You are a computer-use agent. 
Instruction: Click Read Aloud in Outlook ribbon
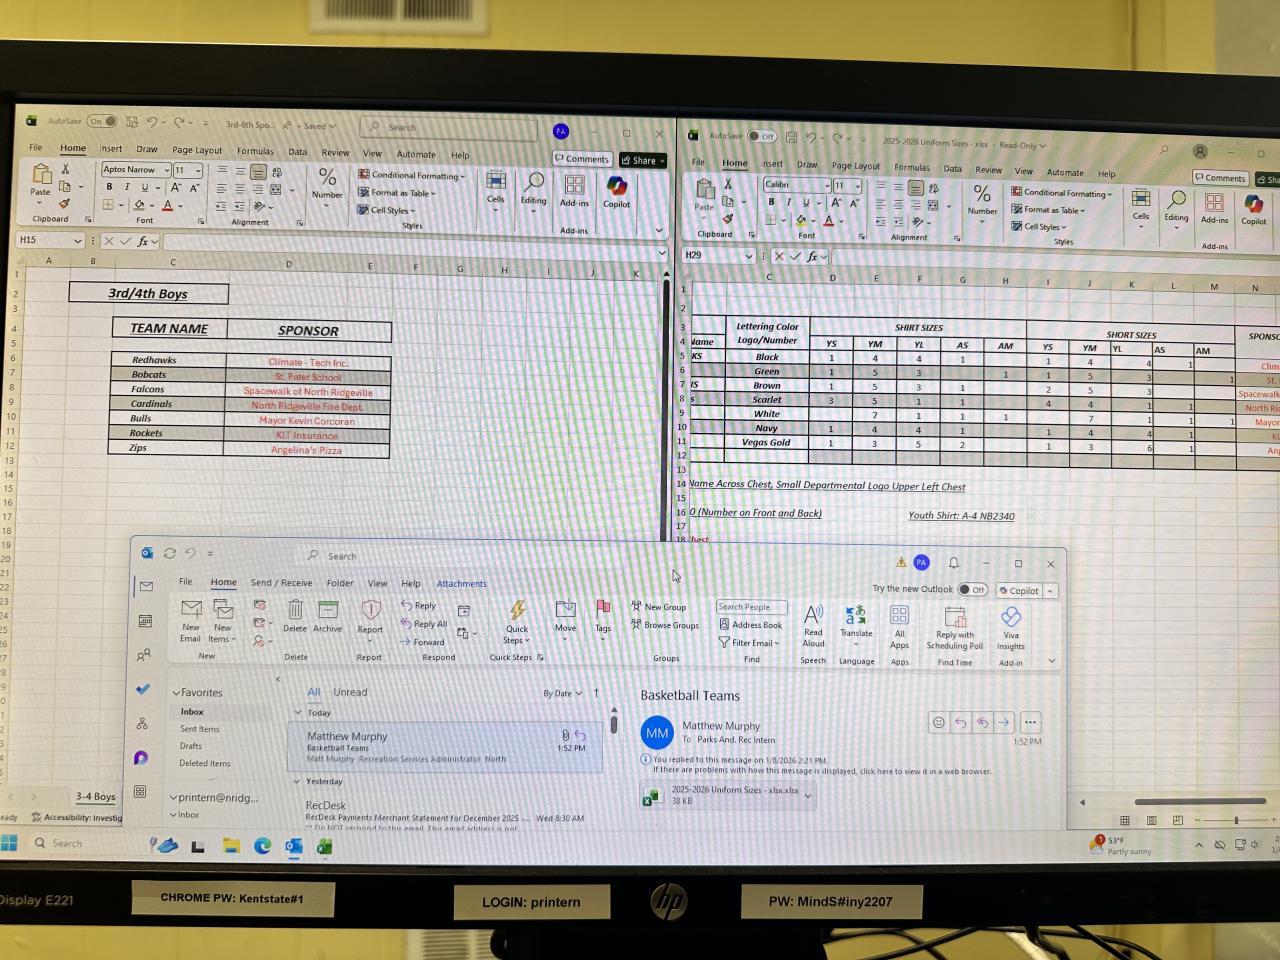813,626
